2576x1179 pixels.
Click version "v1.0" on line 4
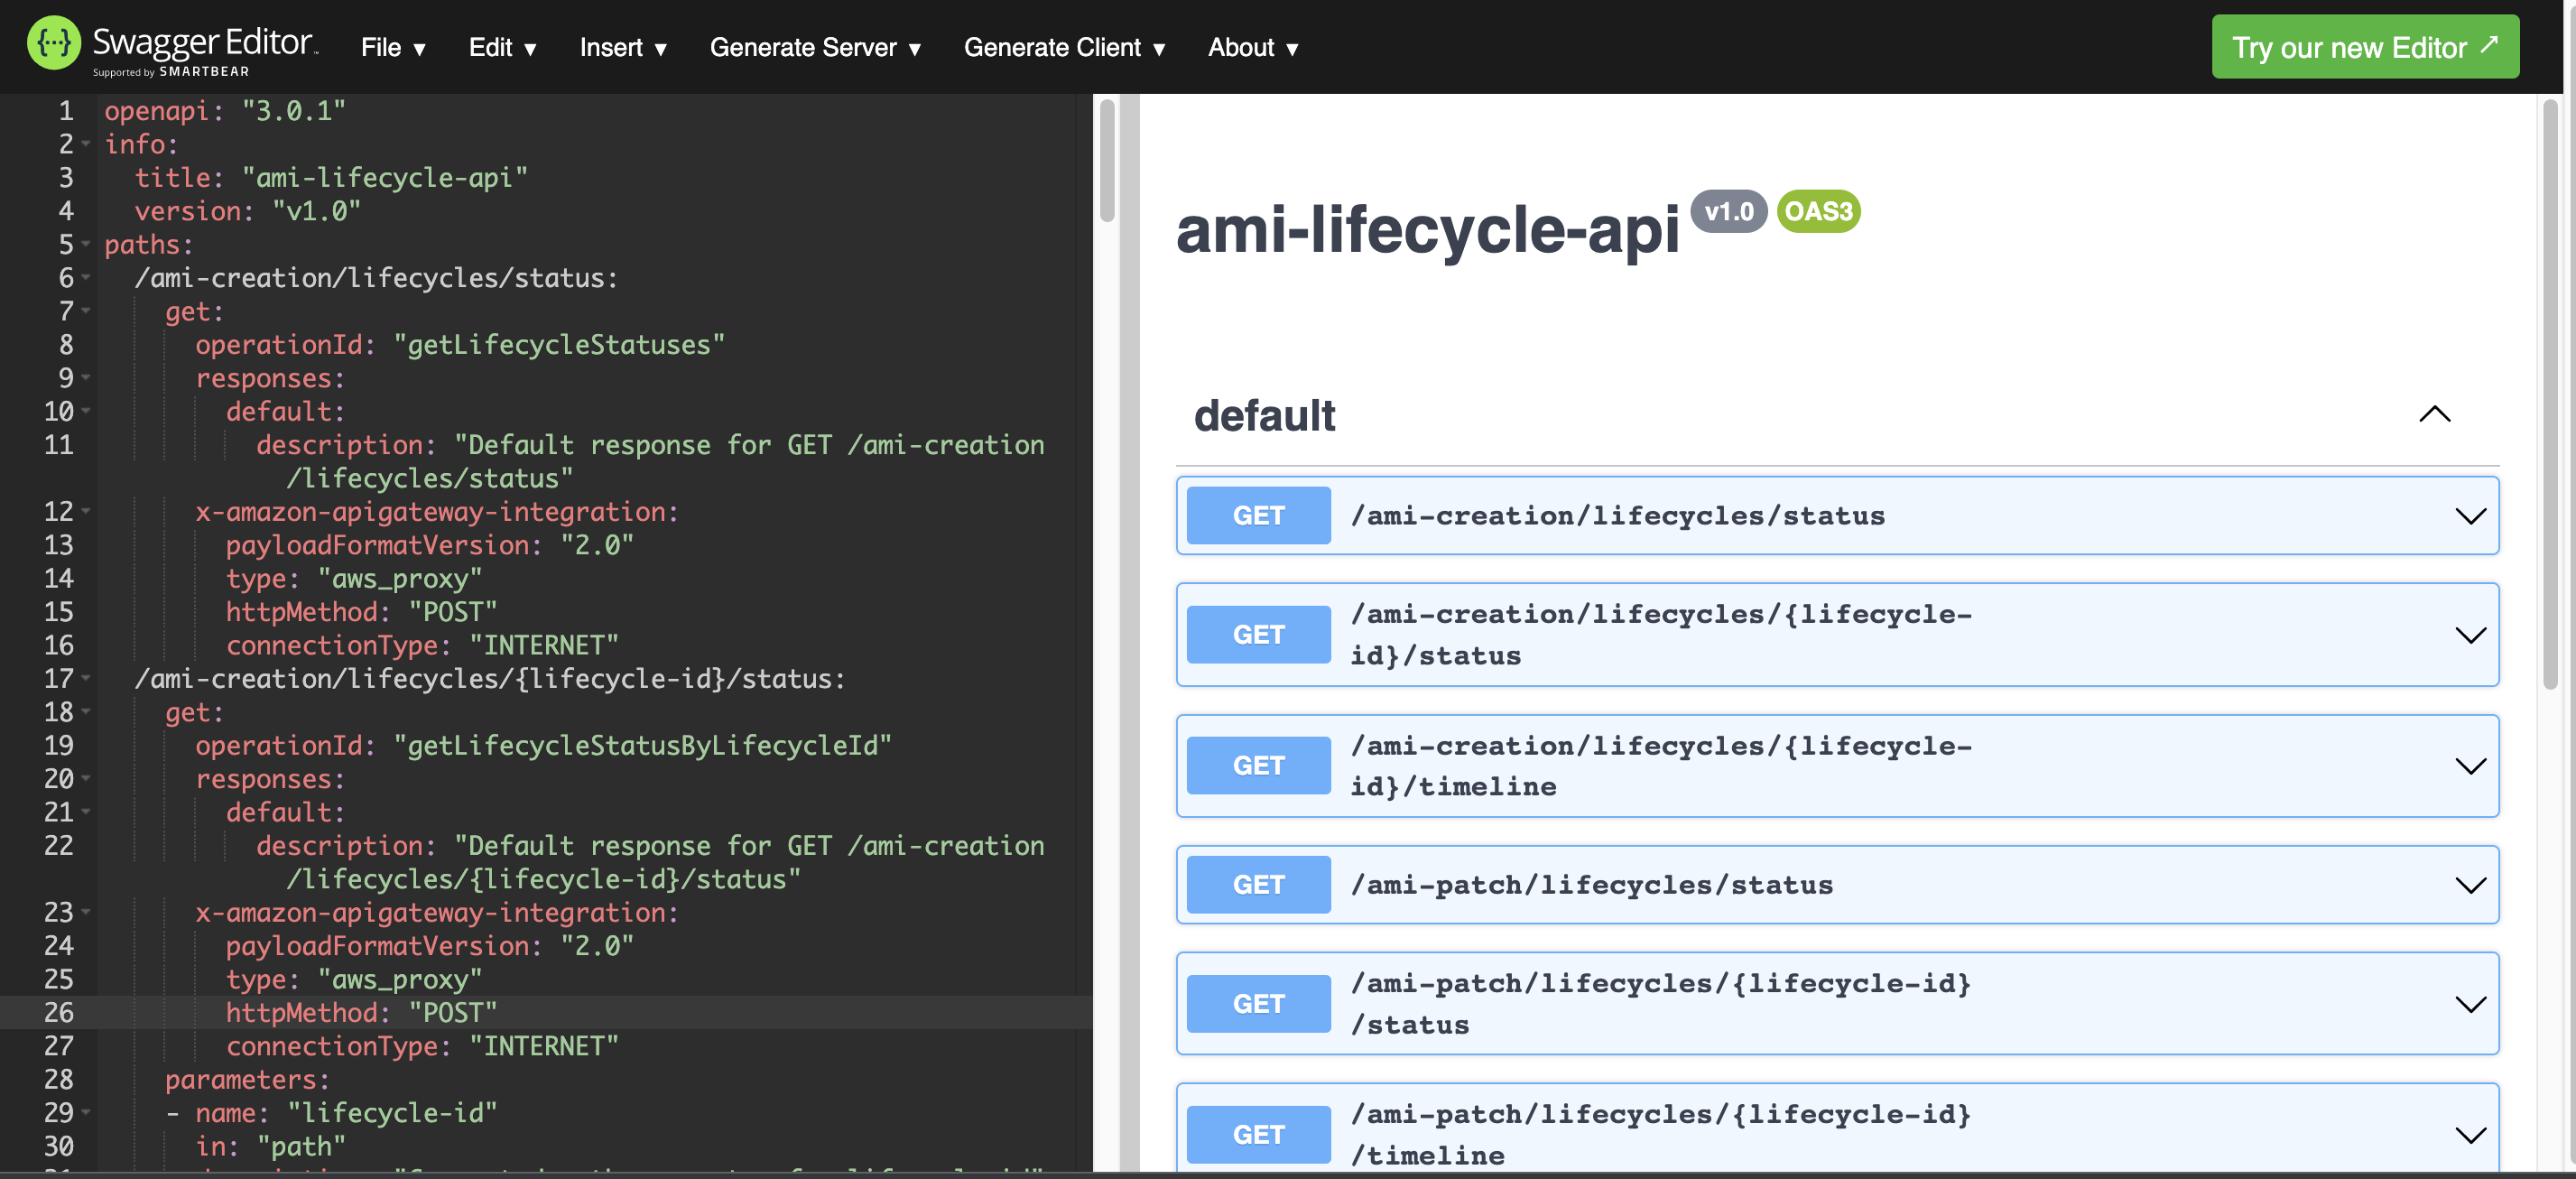click(247, 212)
